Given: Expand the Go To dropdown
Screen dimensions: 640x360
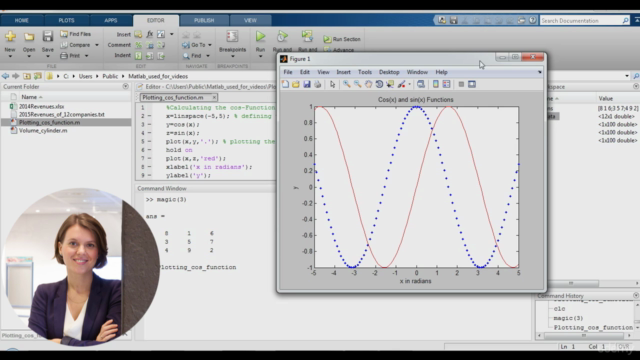Looking at the screenshot, I should [x=210, y=45].
